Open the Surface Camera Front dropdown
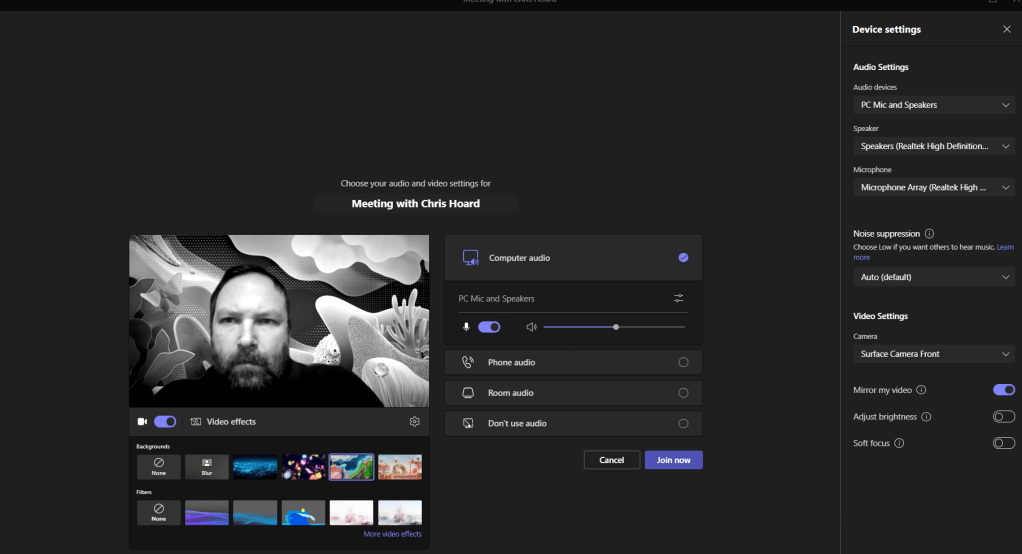Screen dimensions: 1022x554 pyautogui.click(x=933, y=354)
